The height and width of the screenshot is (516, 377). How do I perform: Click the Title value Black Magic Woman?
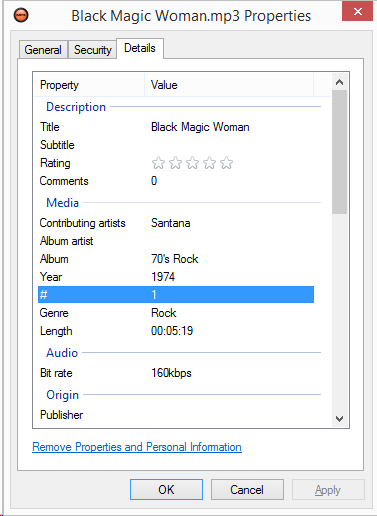coord(200,127)
